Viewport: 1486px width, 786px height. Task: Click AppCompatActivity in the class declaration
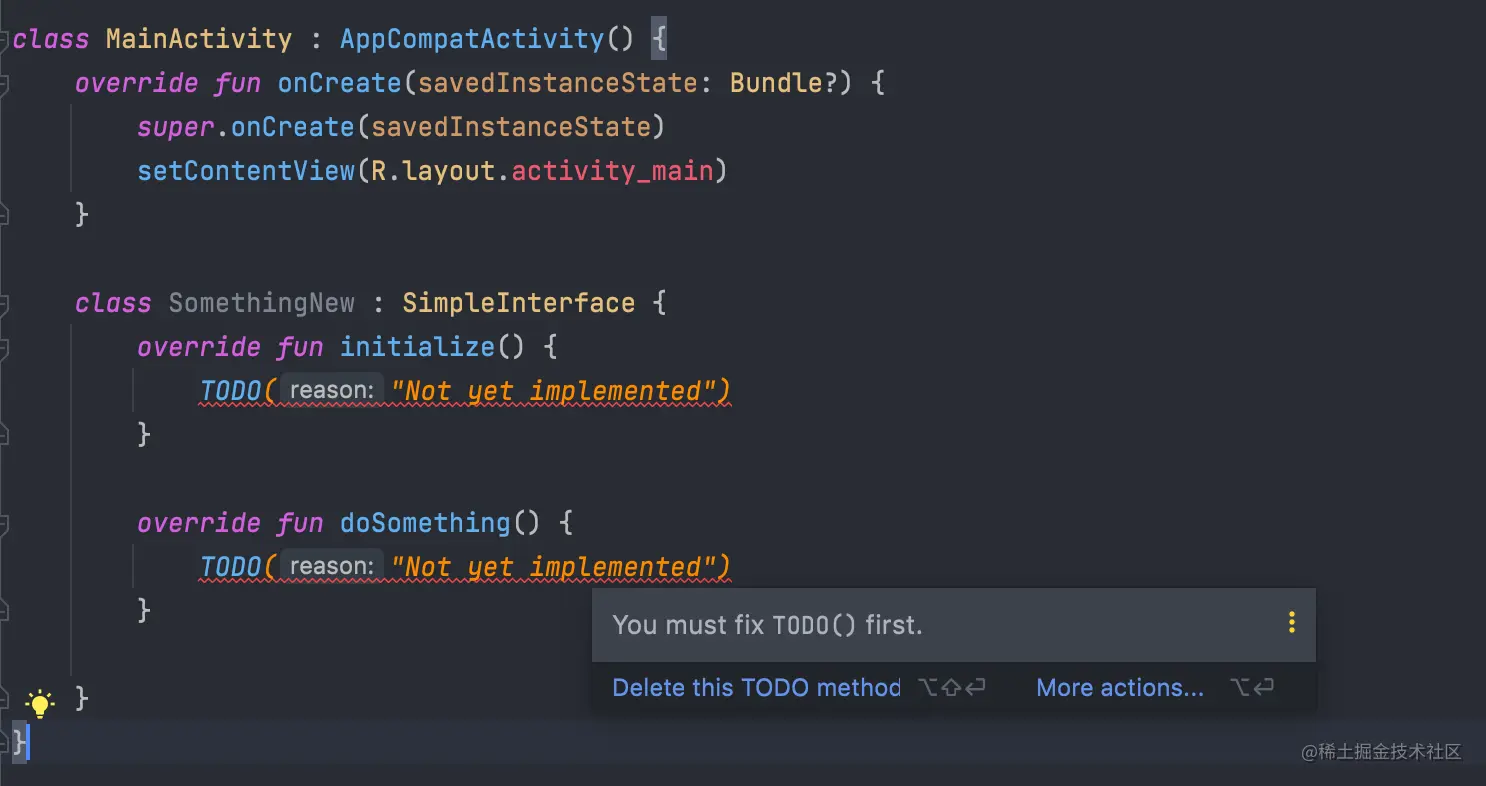point(472,39)
